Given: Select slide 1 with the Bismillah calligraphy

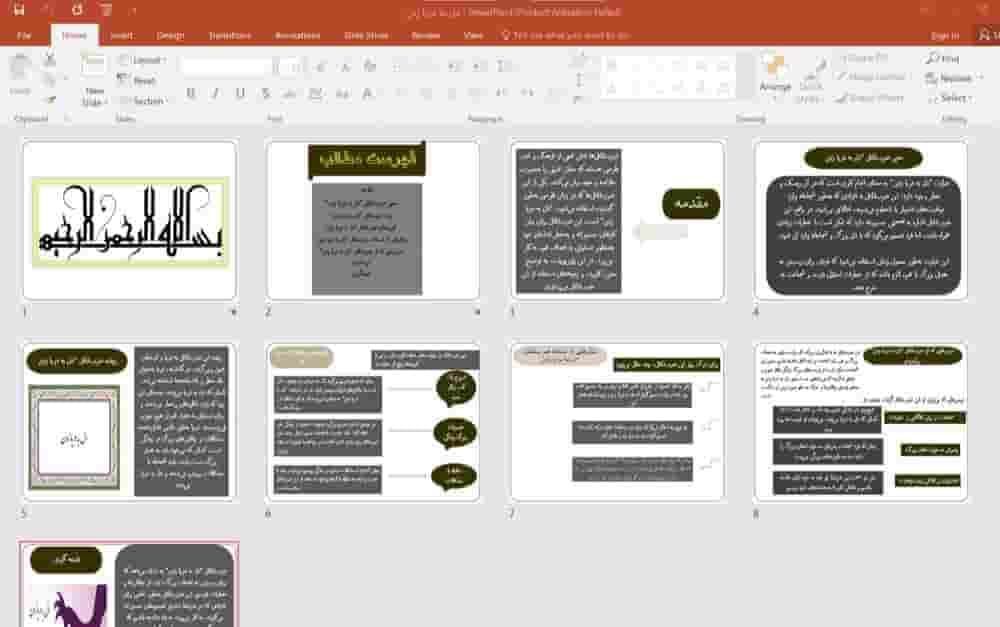Looking at the screenshot, I should (130, 220).
